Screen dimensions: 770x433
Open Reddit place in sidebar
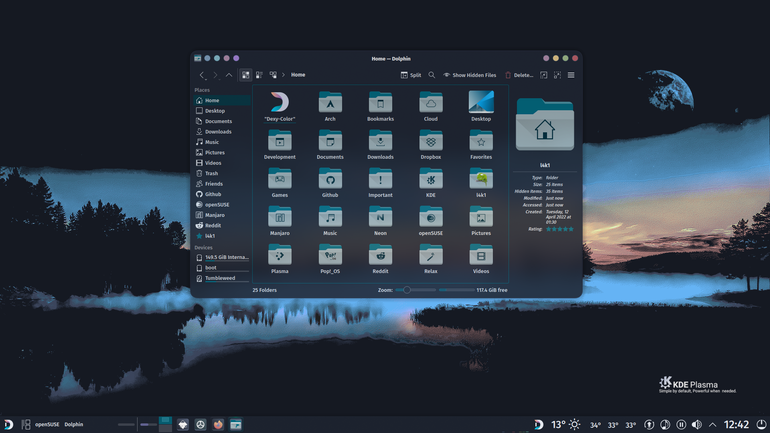pyautogui.click(x=222, y=225)
